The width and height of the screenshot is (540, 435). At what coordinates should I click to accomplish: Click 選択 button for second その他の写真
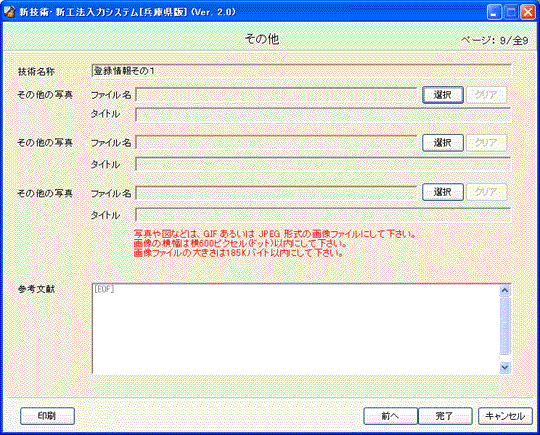tap(443, 143)
